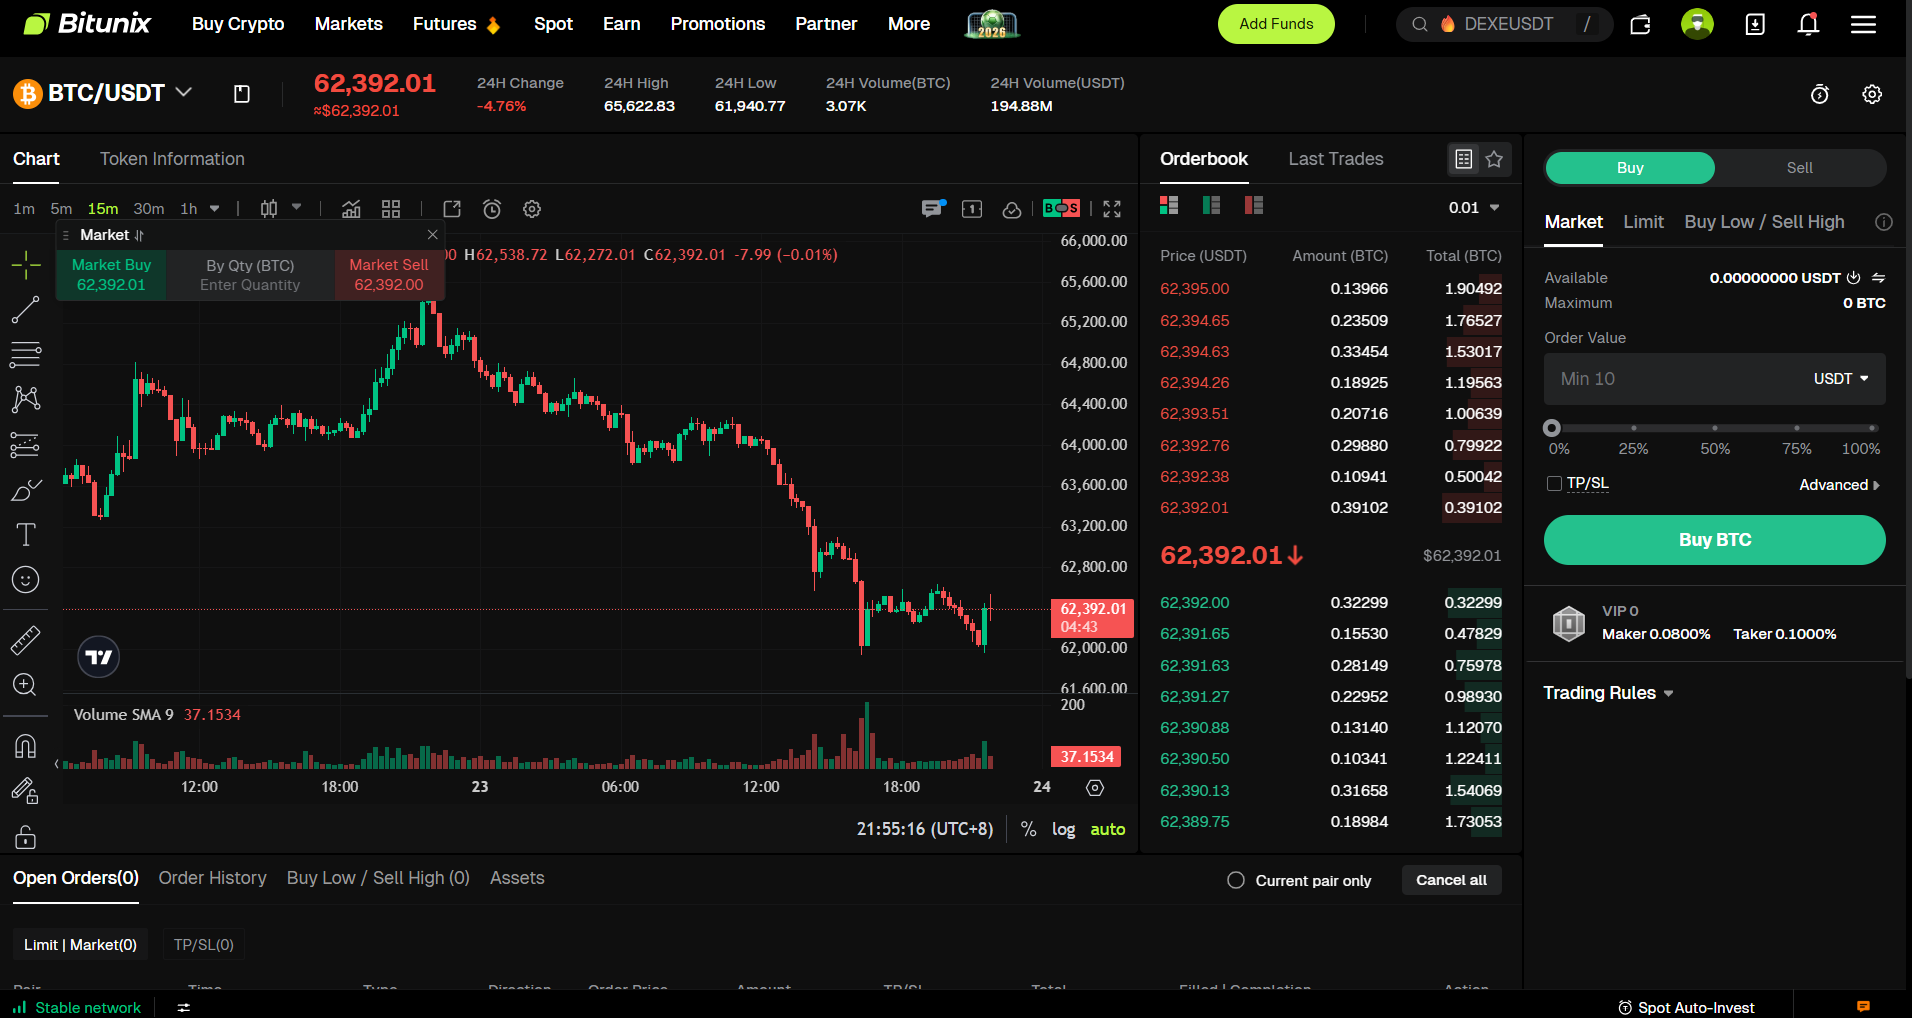Expand the BTC/USDT pair selector
This screenshot has width=1912, height=1018.
[184, 92]
